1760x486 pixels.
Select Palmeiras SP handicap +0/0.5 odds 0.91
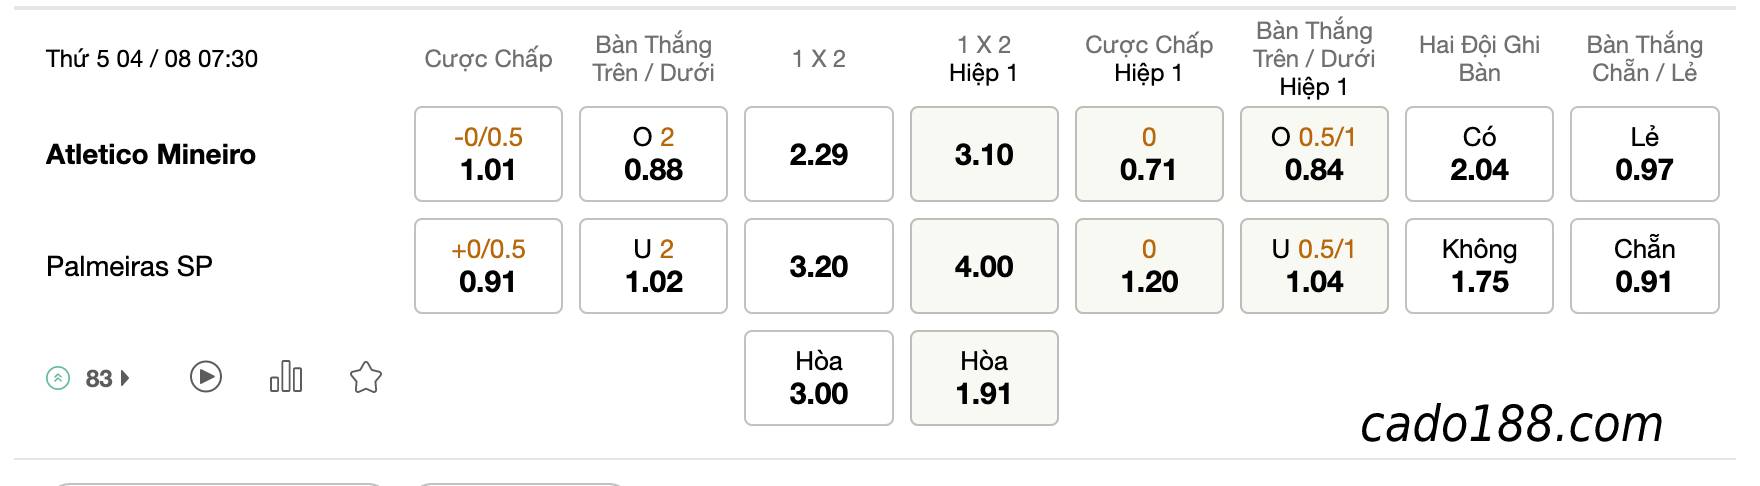488,266
